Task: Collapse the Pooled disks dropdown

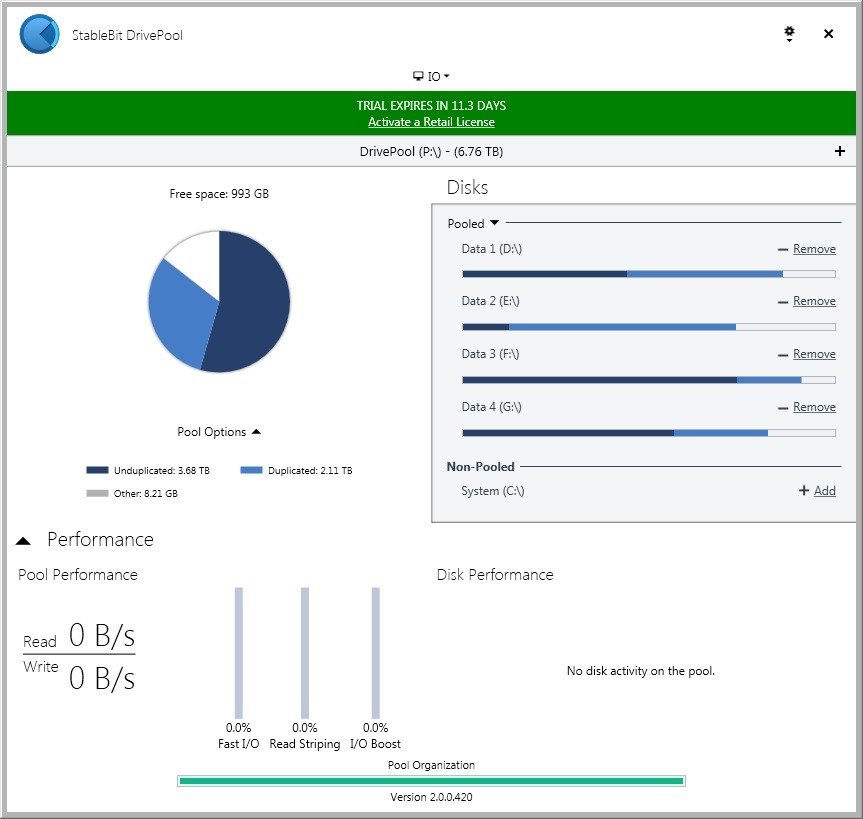Action: coord(473,223)
